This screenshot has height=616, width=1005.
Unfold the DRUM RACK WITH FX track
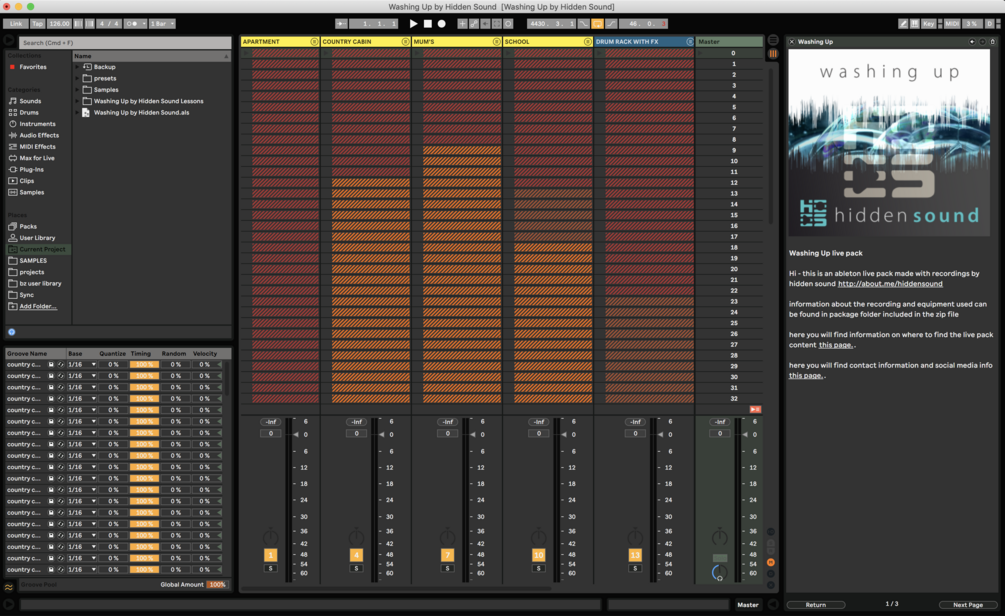click(x=690, y=42)
